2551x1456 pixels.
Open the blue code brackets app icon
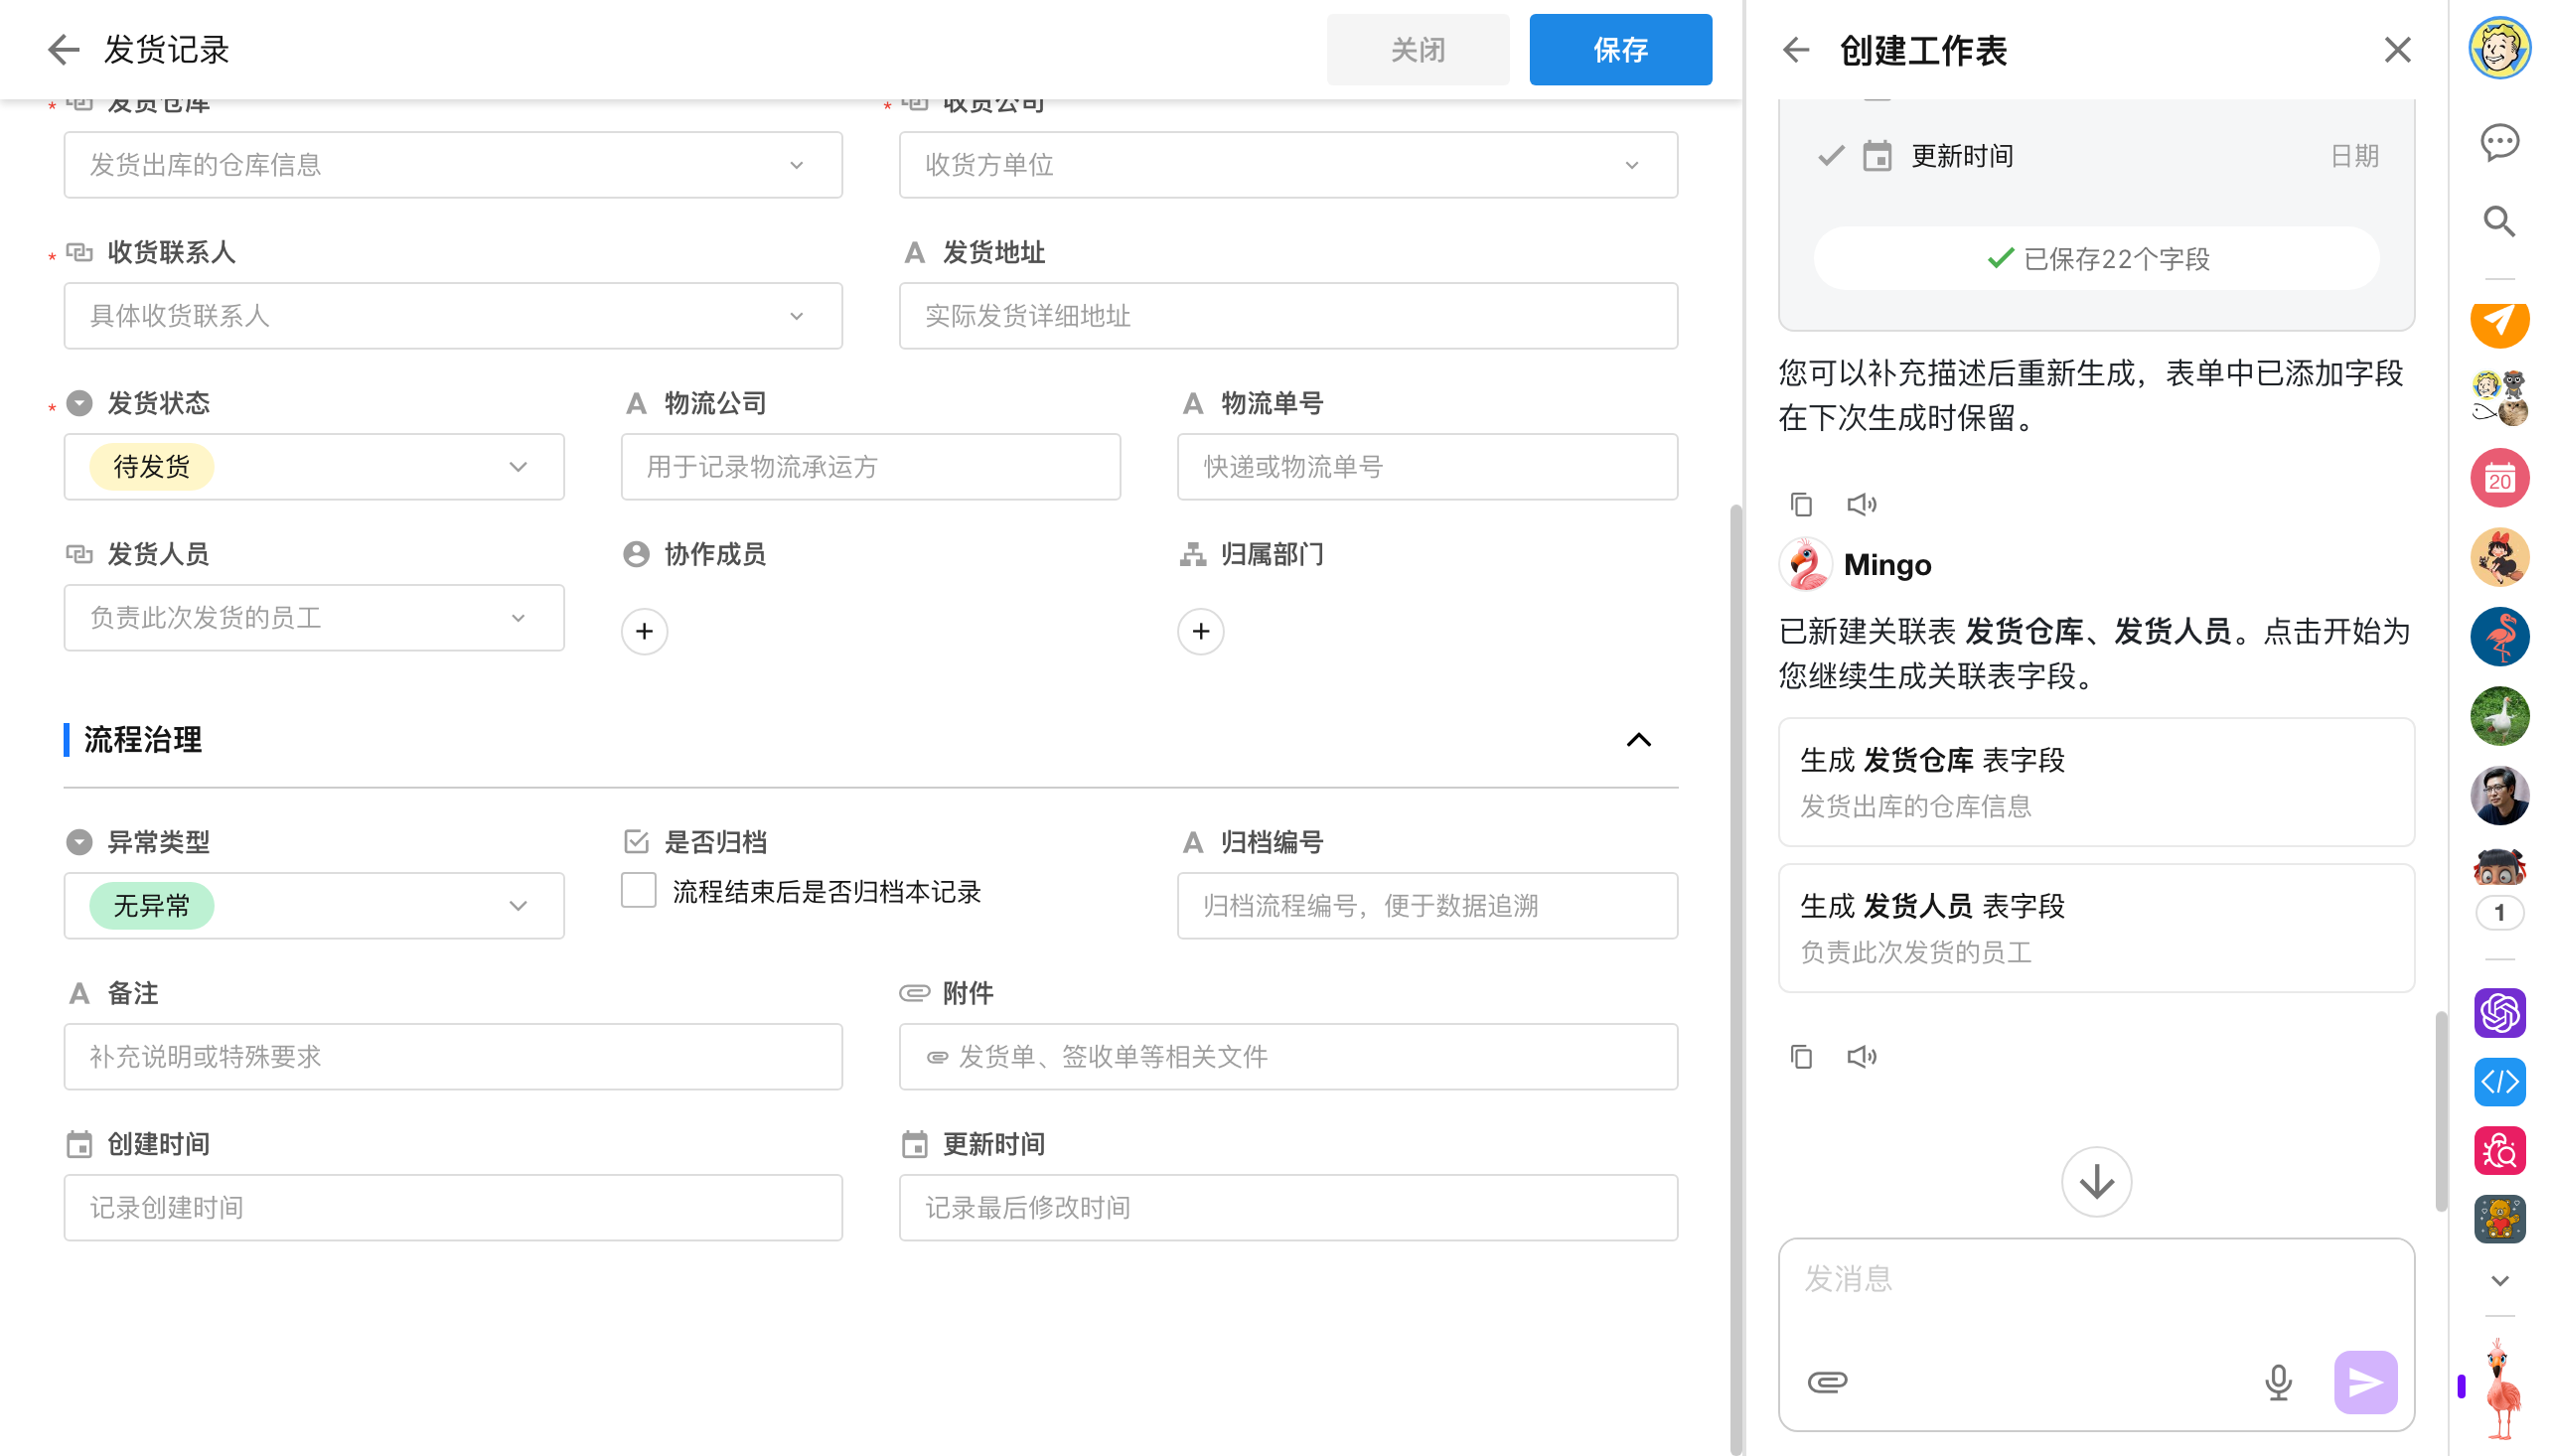(2499, 1081)
